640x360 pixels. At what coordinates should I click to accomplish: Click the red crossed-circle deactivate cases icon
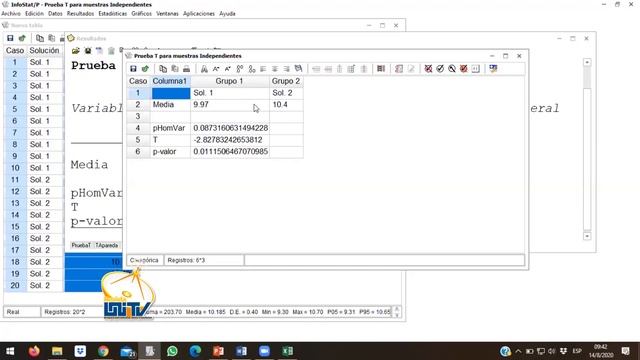coord(428,69)
